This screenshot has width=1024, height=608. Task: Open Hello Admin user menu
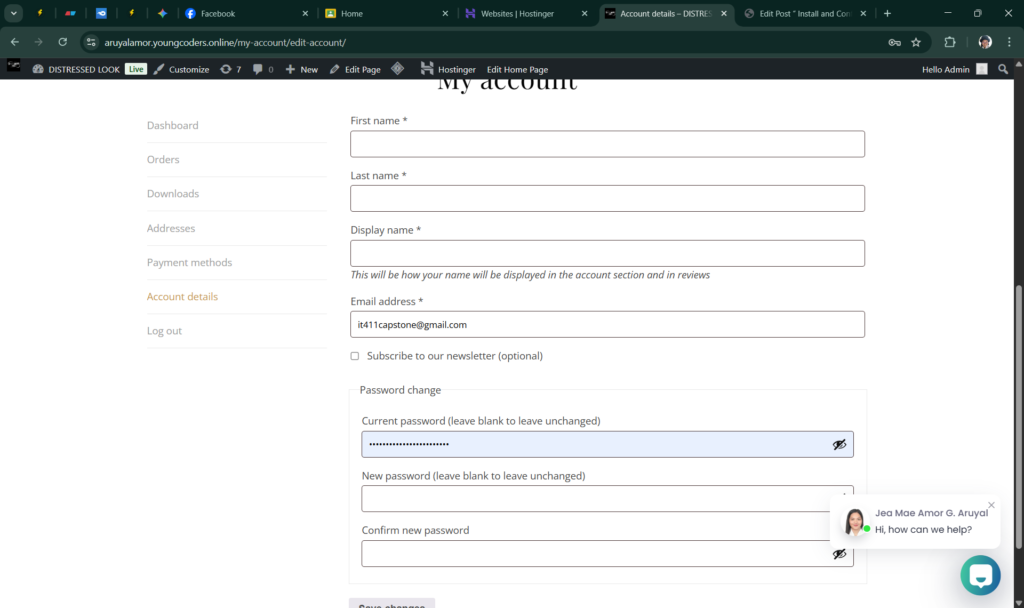tap(945, 69)
